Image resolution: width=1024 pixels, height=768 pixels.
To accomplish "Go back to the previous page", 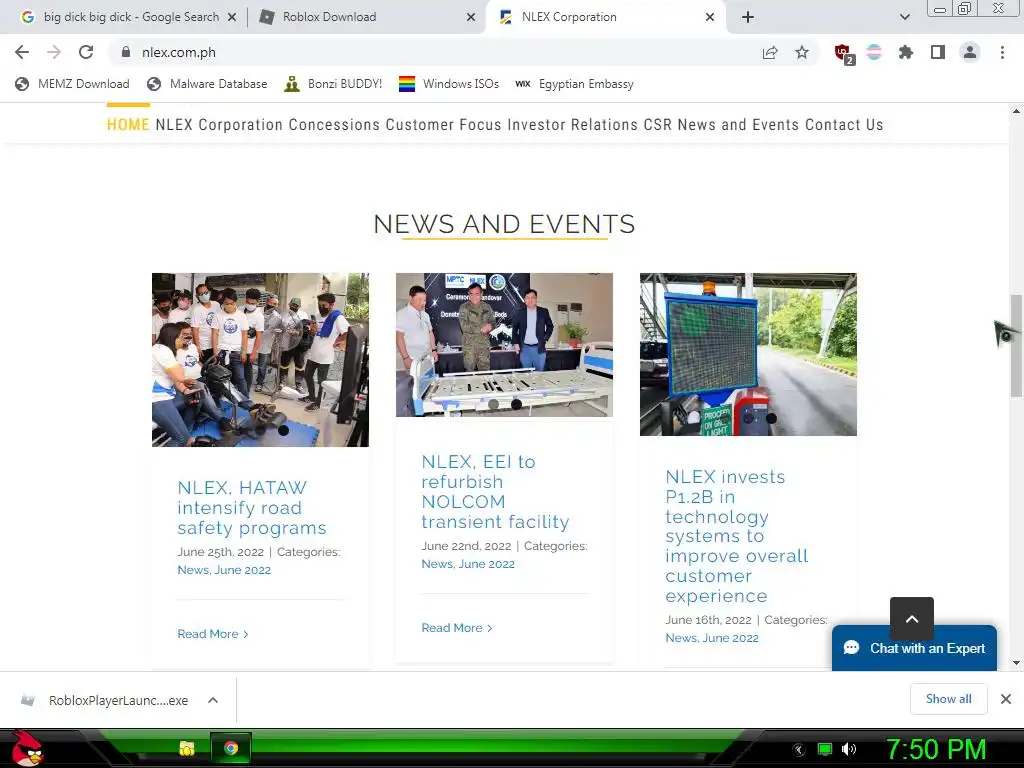I will (x=22, y=52).
